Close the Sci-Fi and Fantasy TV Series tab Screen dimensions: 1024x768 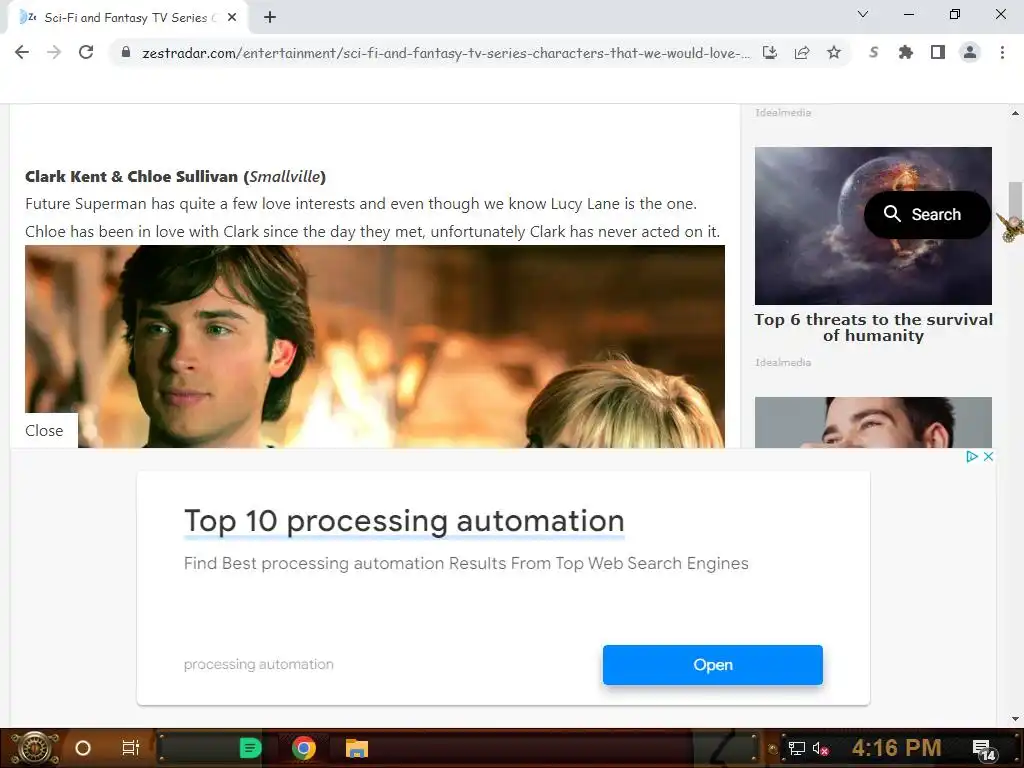(x=232, y=18)
